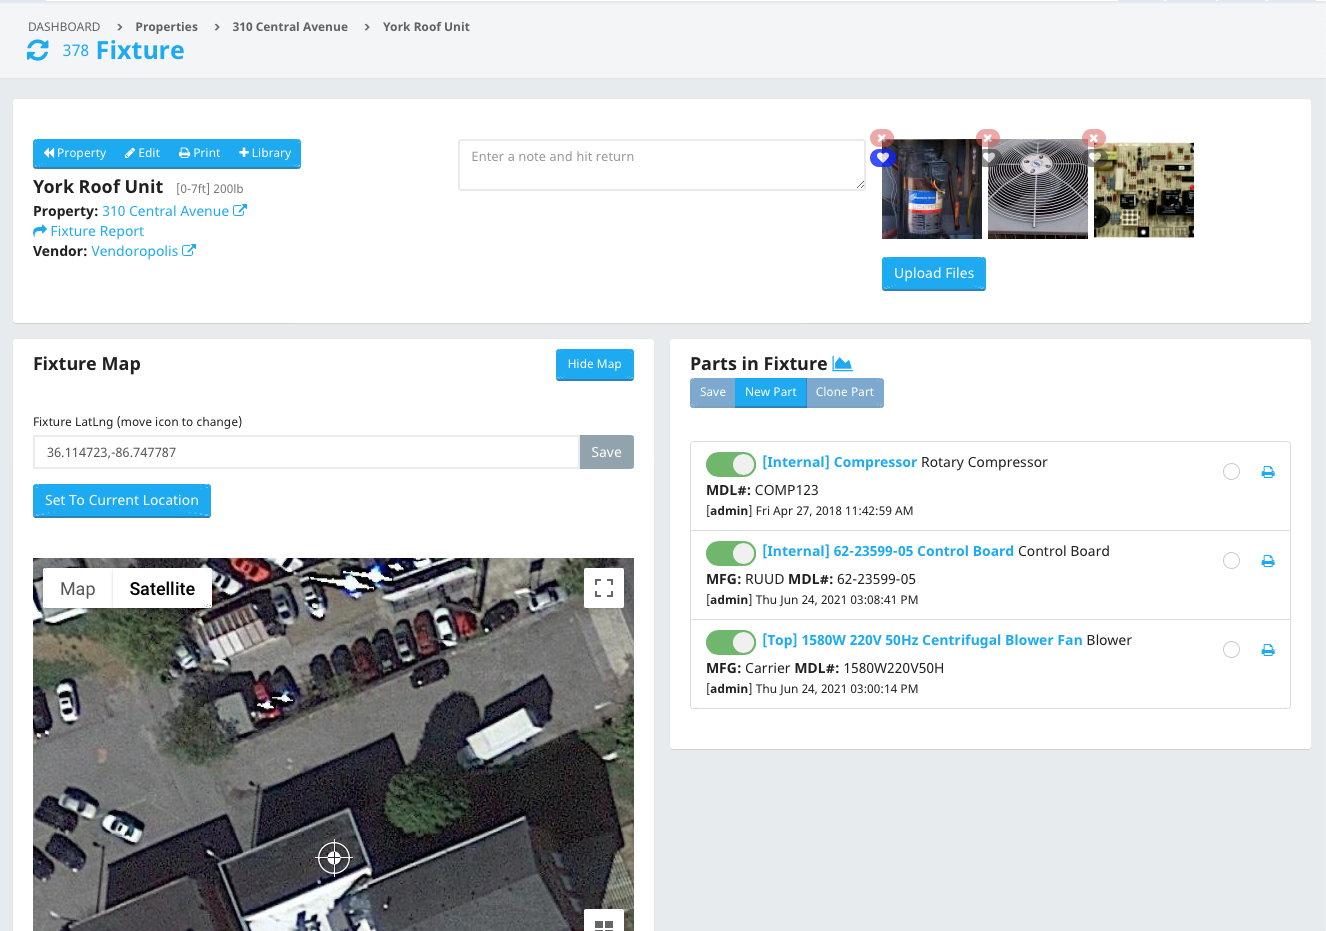Switch the map to Map view
The height and width of the screenshot is (931, 1326).
coord(78,589)
